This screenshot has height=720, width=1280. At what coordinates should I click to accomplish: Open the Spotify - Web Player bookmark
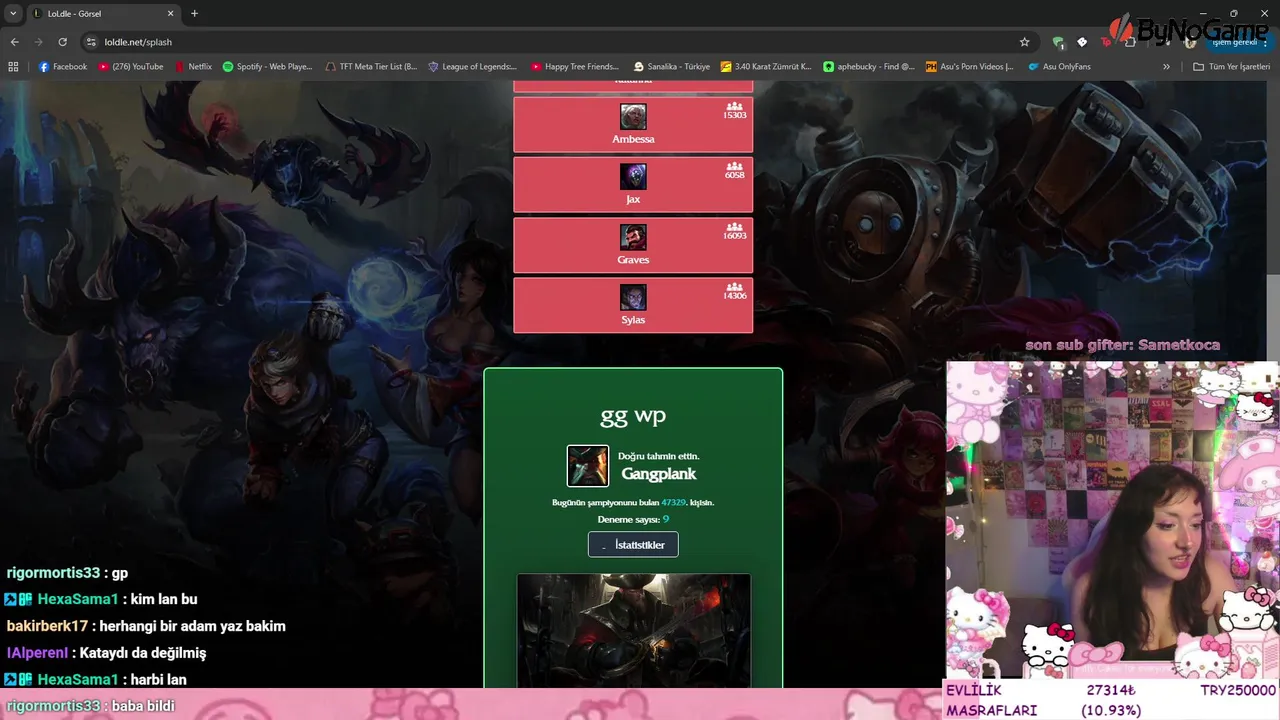[267, 67]
